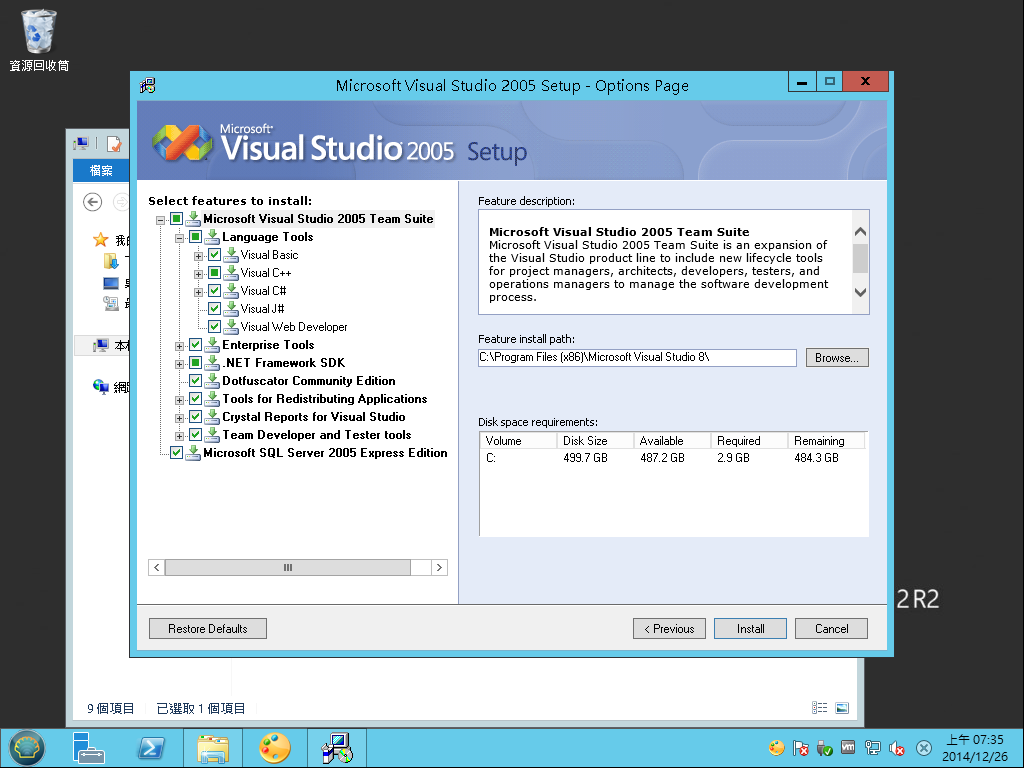Toggle the .NET Framework SDK checkbox
This screenshot has width=1024, height=768.
195,362
